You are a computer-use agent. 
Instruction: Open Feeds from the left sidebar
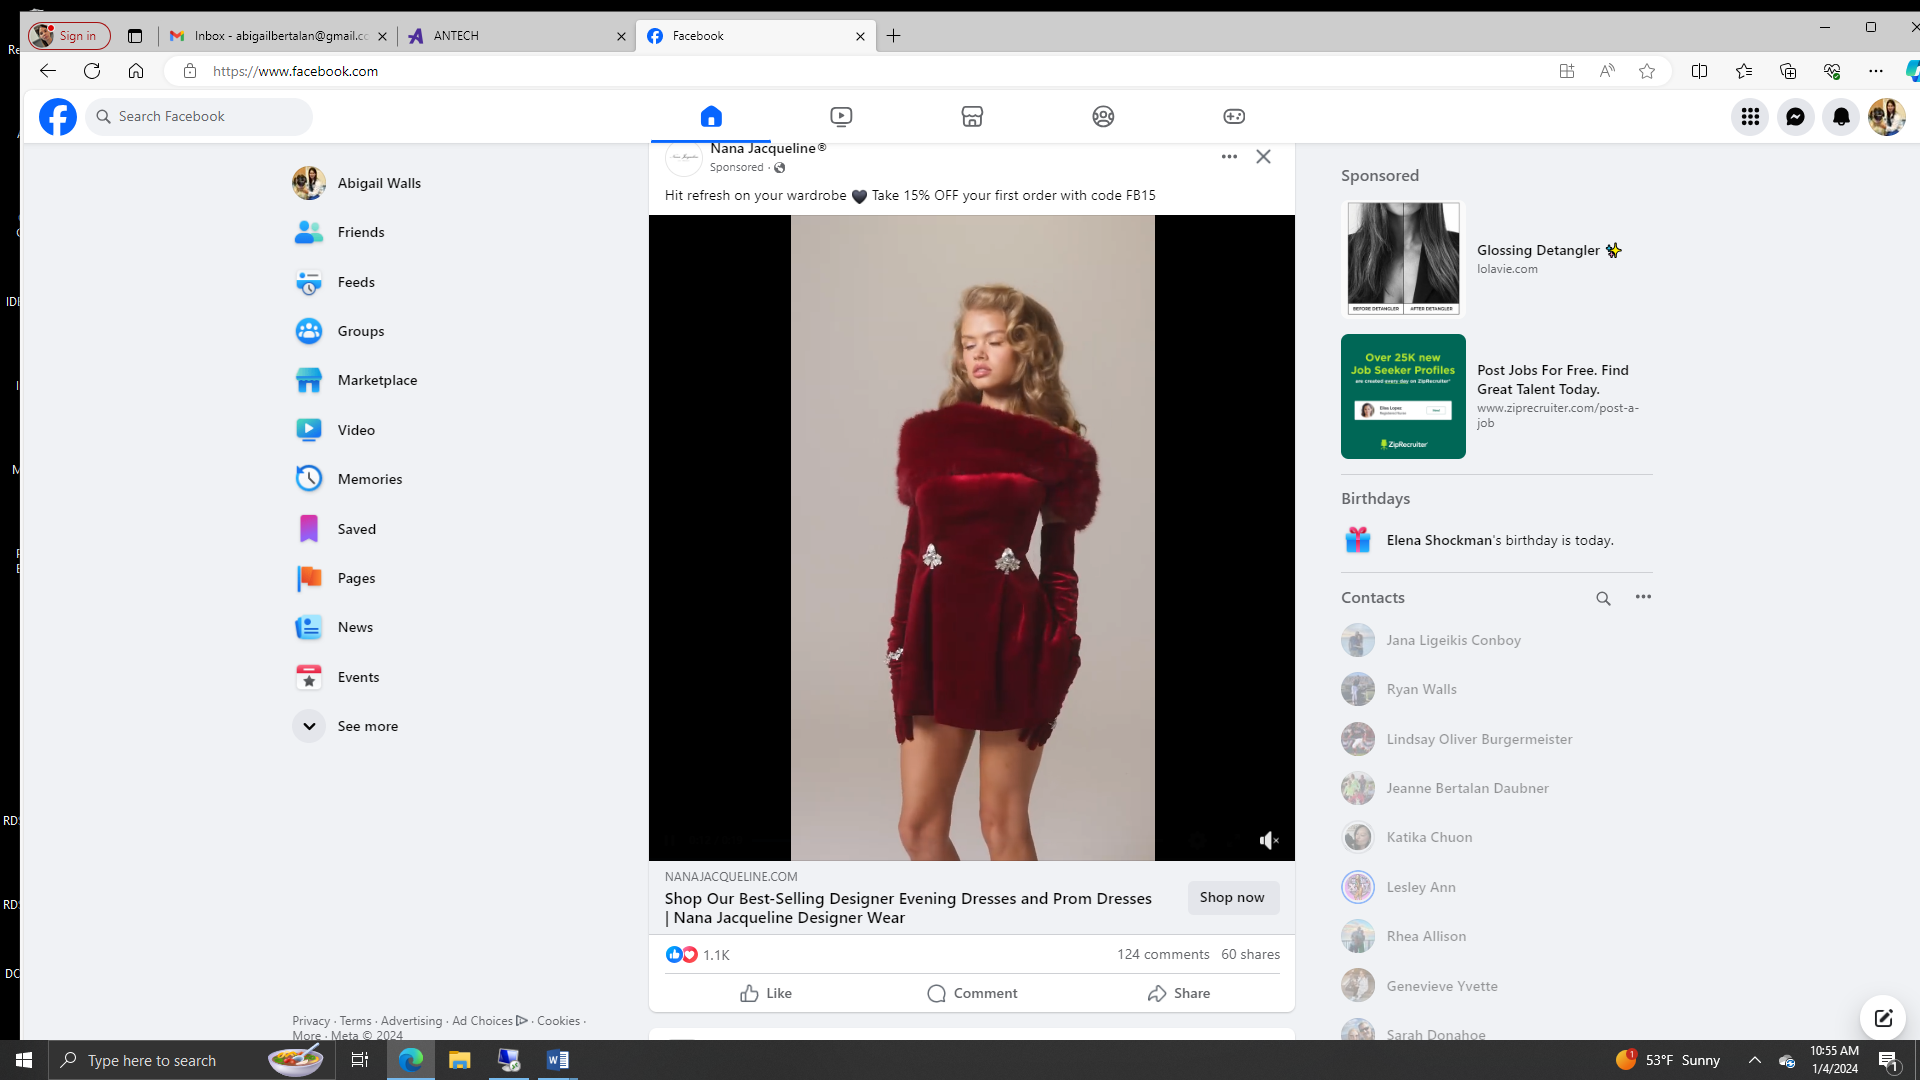coord(356,282)
